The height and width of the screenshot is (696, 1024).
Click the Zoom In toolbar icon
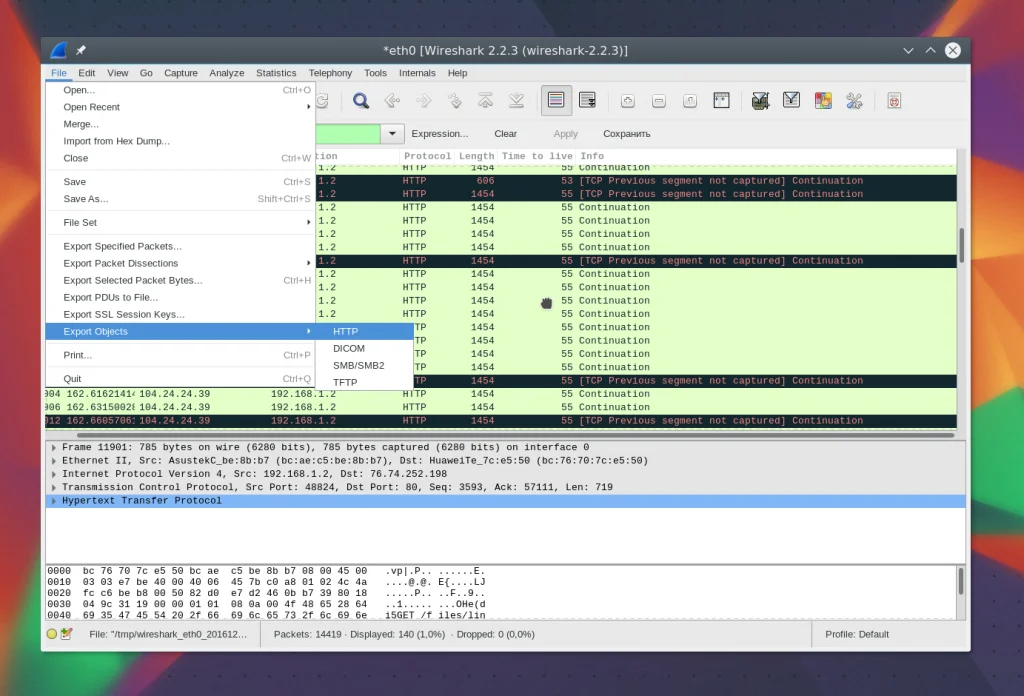(627, 101)
